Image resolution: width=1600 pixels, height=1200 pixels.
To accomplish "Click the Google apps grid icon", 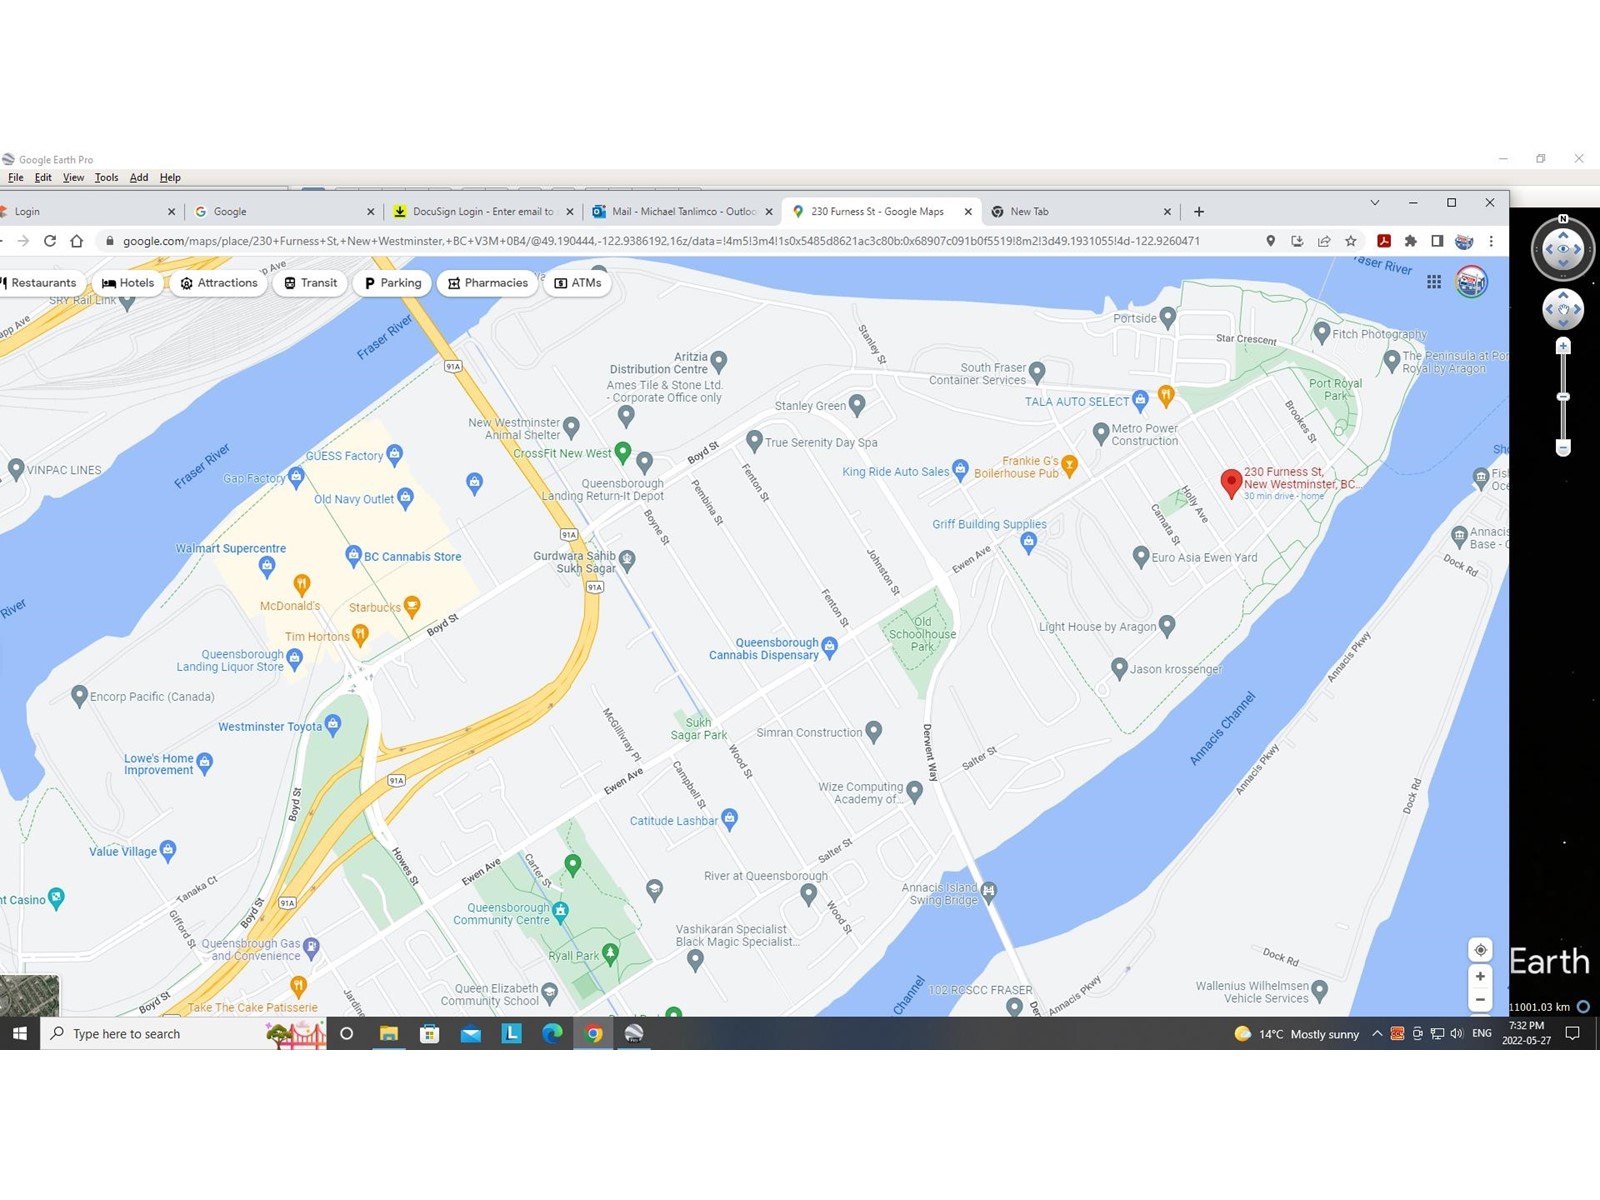I will point(1434,282).
